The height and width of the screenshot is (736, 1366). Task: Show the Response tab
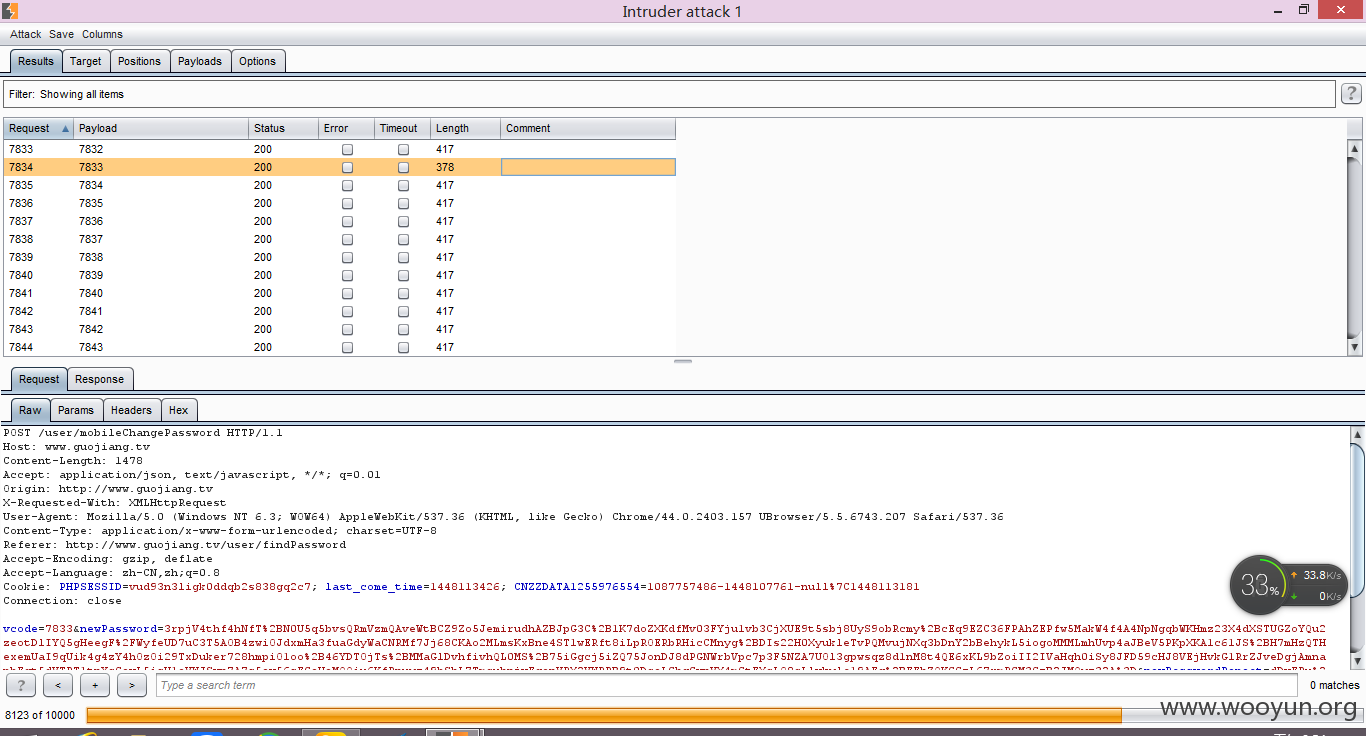(100, 379)
